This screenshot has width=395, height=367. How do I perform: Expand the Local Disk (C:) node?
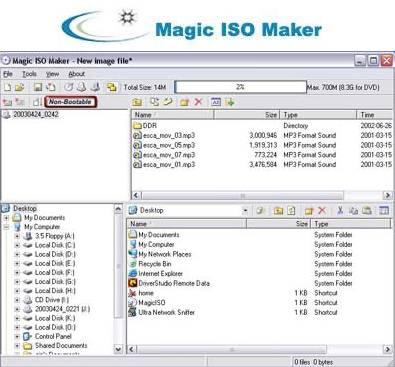(17, 245)
